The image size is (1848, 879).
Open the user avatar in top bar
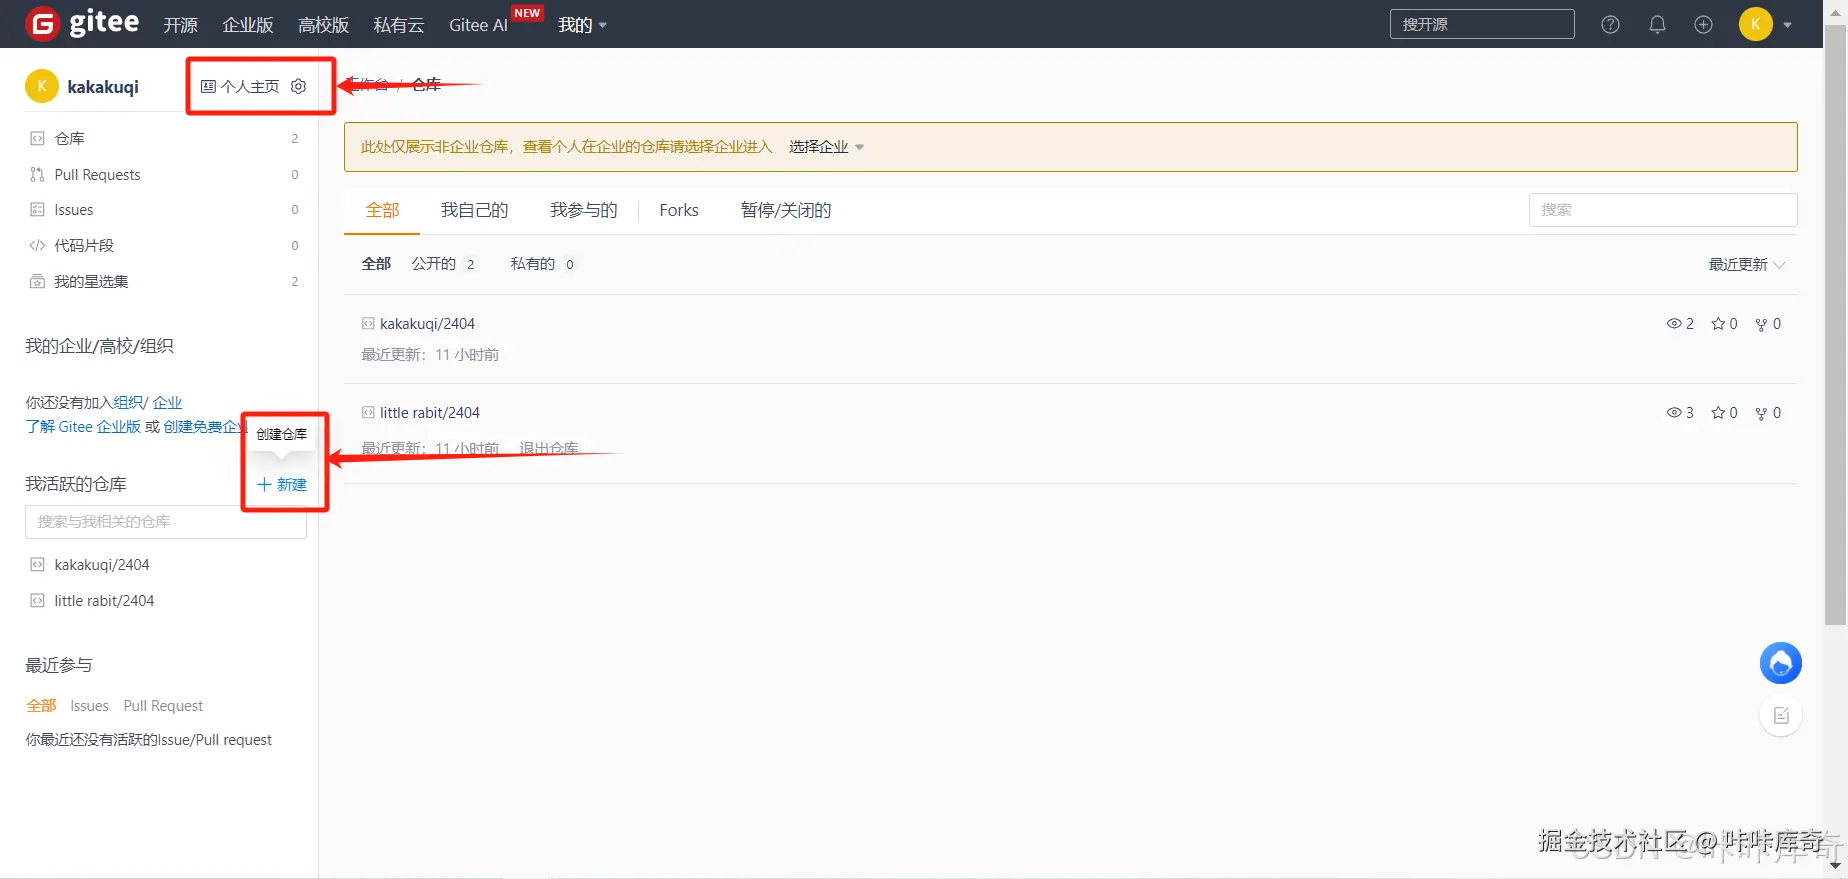click(x=1755, y=24)
